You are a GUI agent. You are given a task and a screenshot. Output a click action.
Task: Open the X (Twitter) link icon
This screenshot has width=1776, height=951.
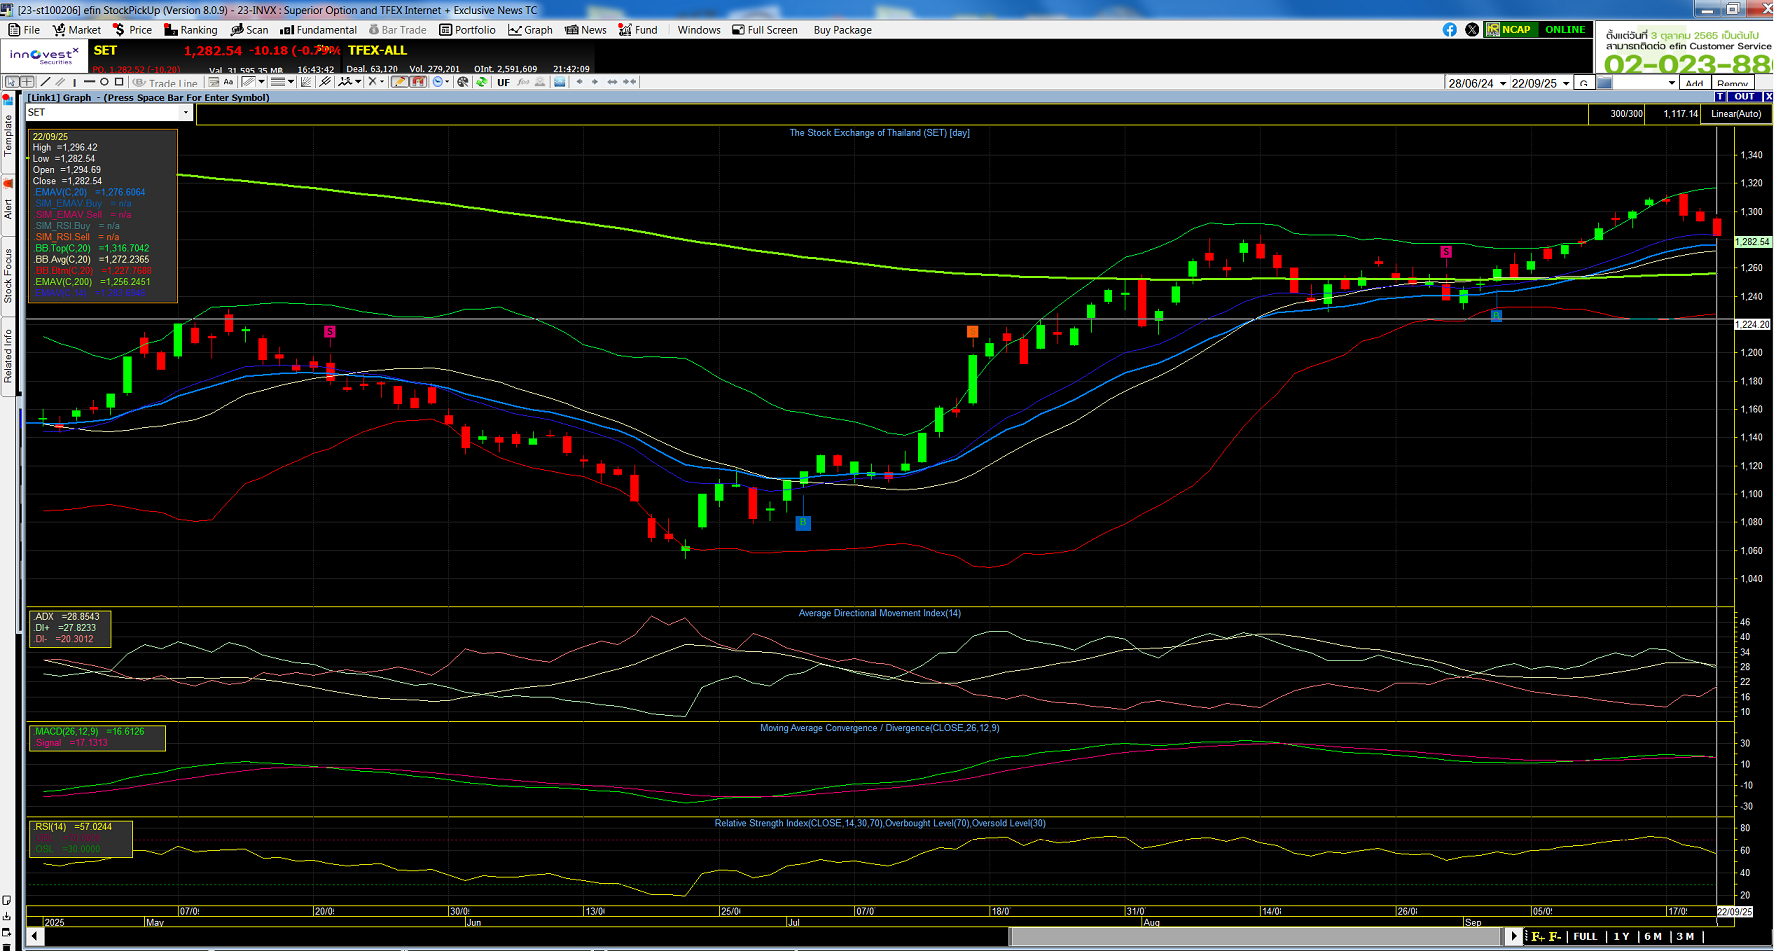[1472, 30]
